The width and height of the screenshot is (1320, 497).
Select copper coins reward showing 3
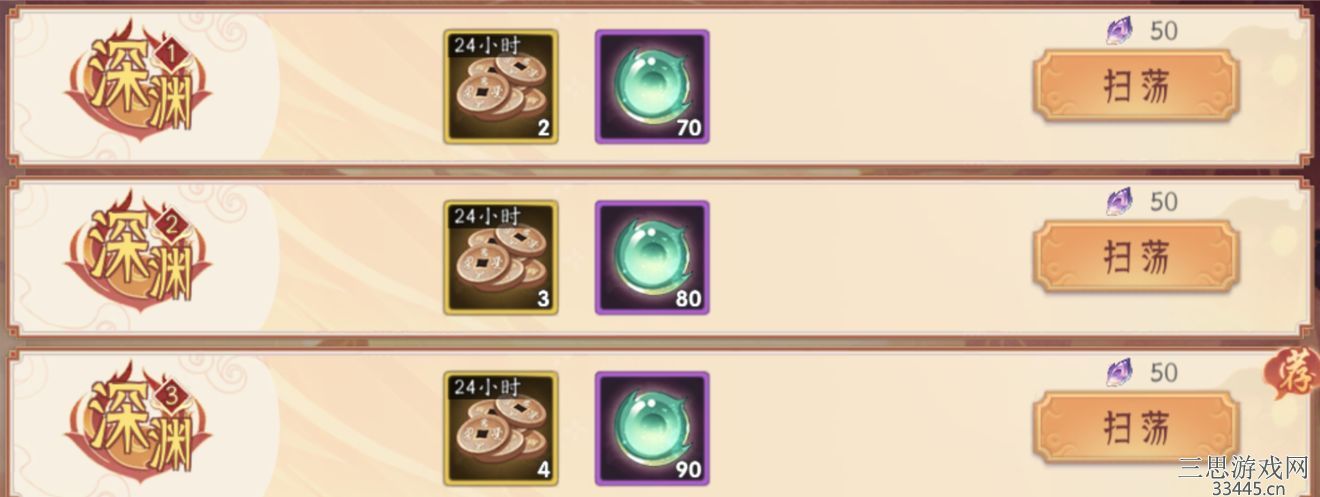tap(501, 258)
